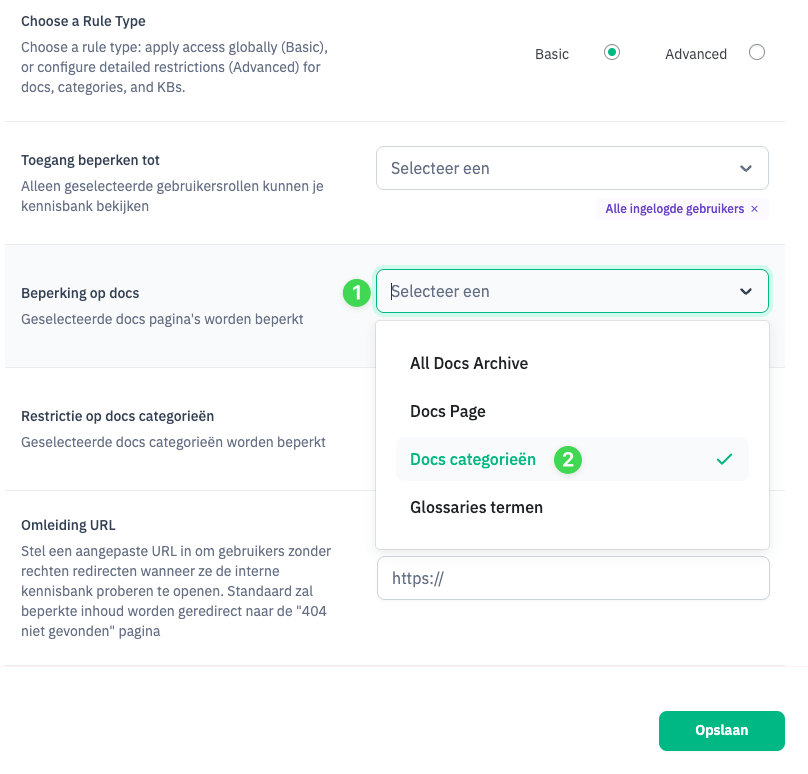Screen dimensions: 808x774
Task: Click the green checkmark beside Docs categorieën
Action: tap(725, 459)
